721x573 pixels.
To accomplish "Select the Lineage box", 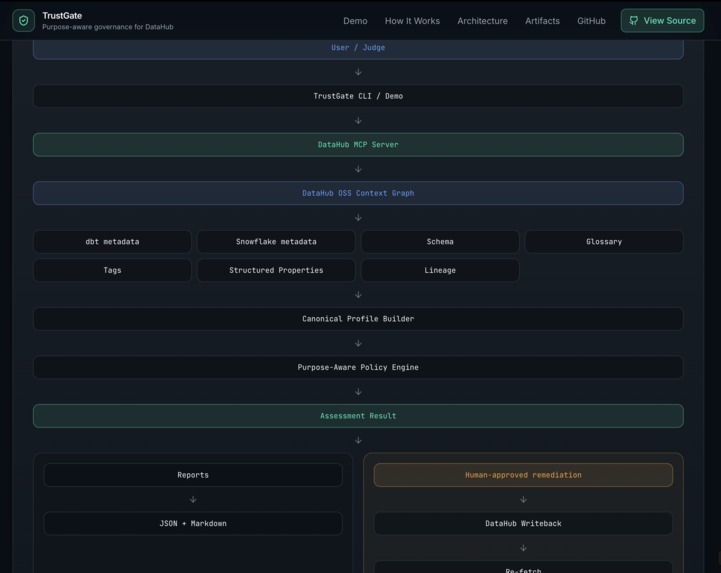I will click(440, 270).
